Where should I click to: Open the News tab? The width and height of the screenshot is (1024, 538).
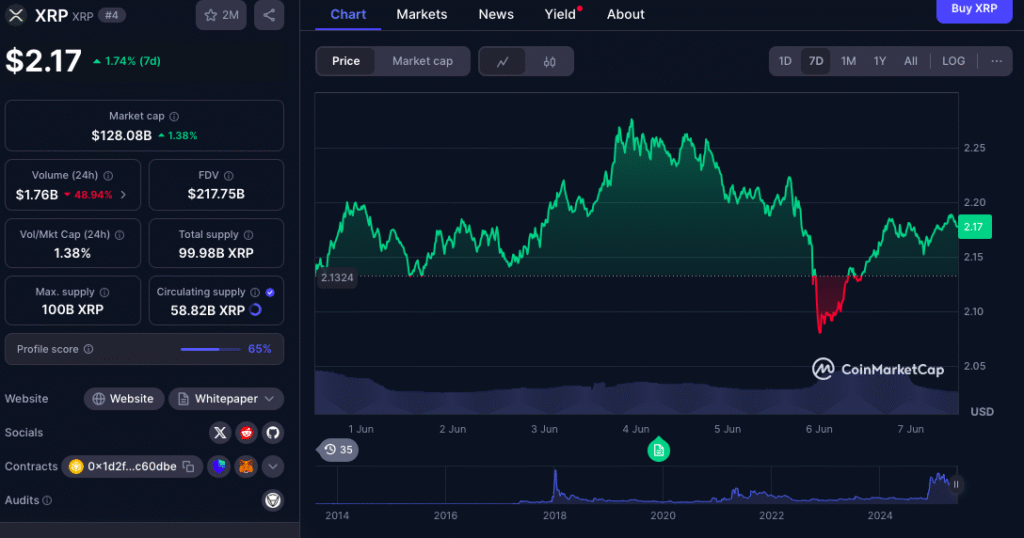pos(496,14)
